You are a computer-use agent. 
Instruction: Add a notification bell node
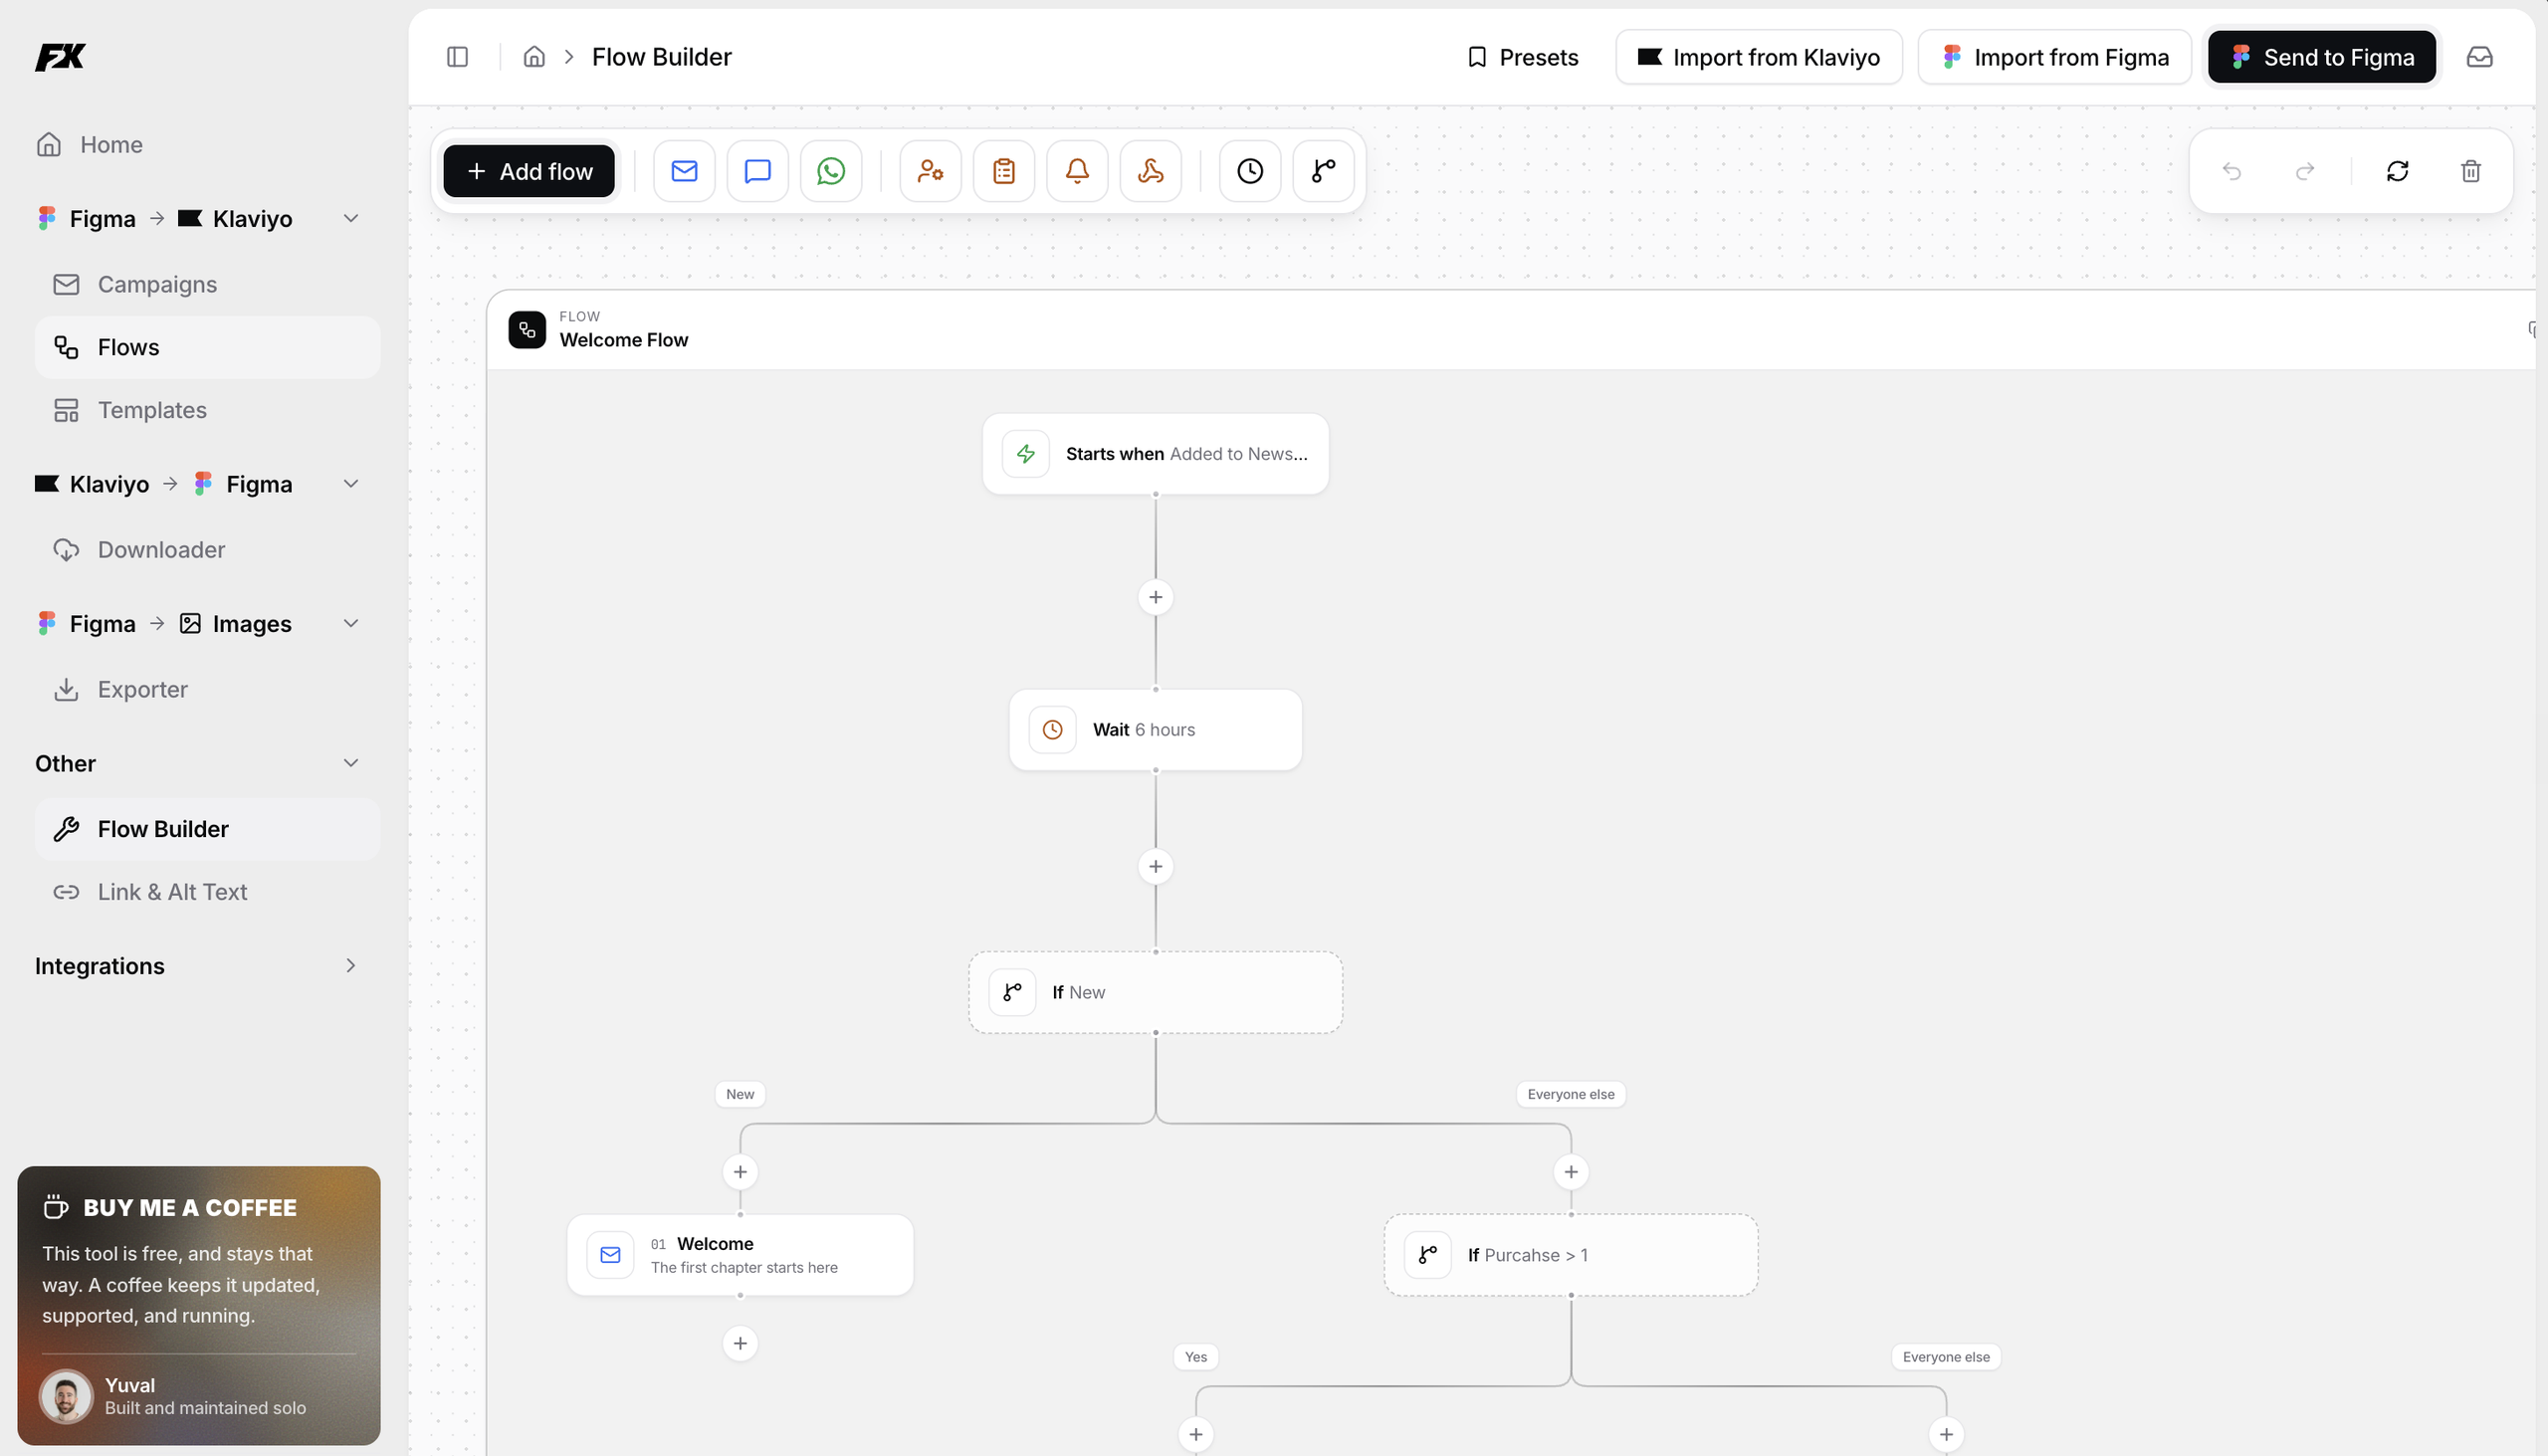tap(1077, 171)
